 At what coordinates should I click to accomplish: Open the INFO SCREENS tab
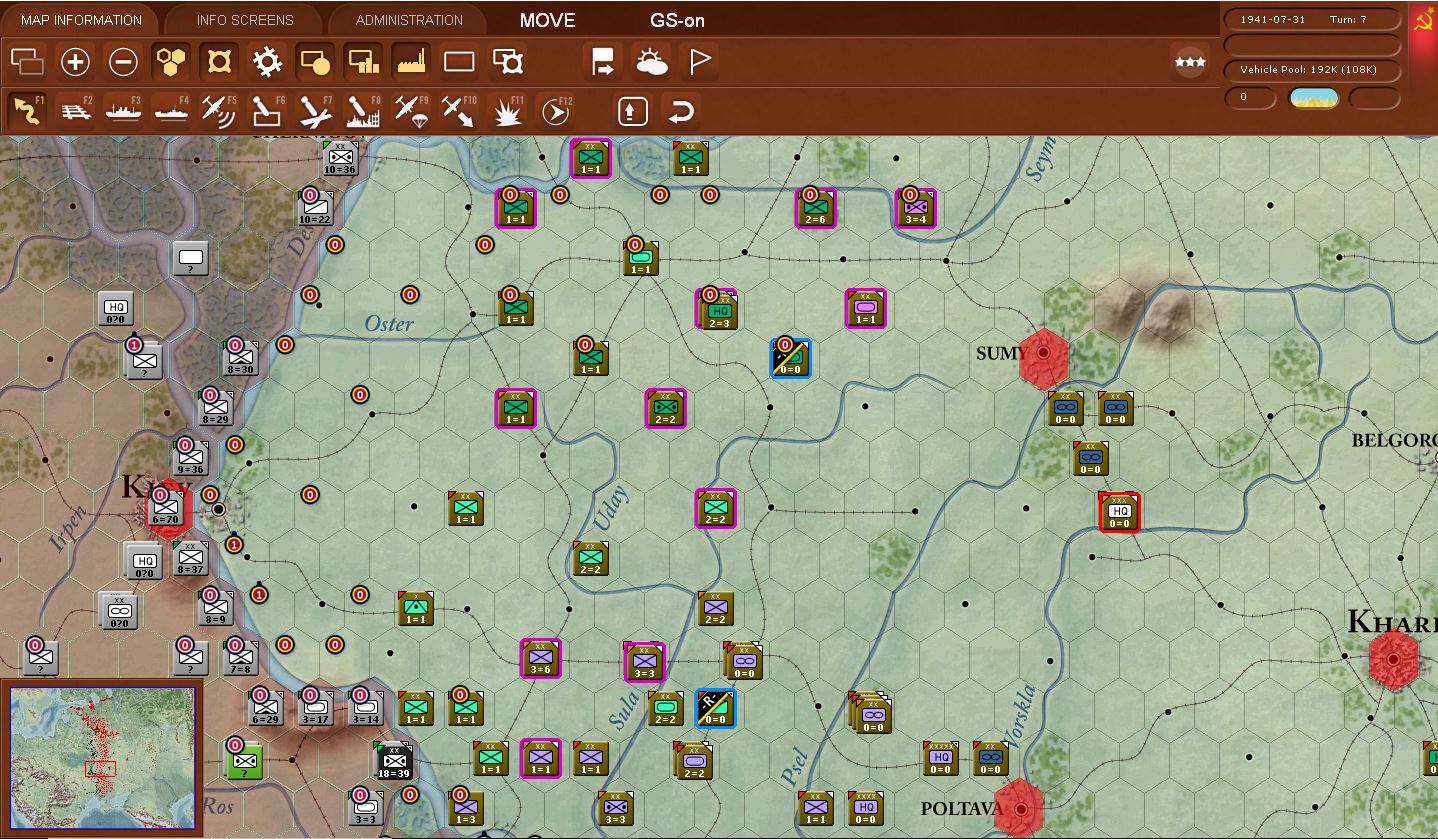pyautogui.click(x=245, y=20)
